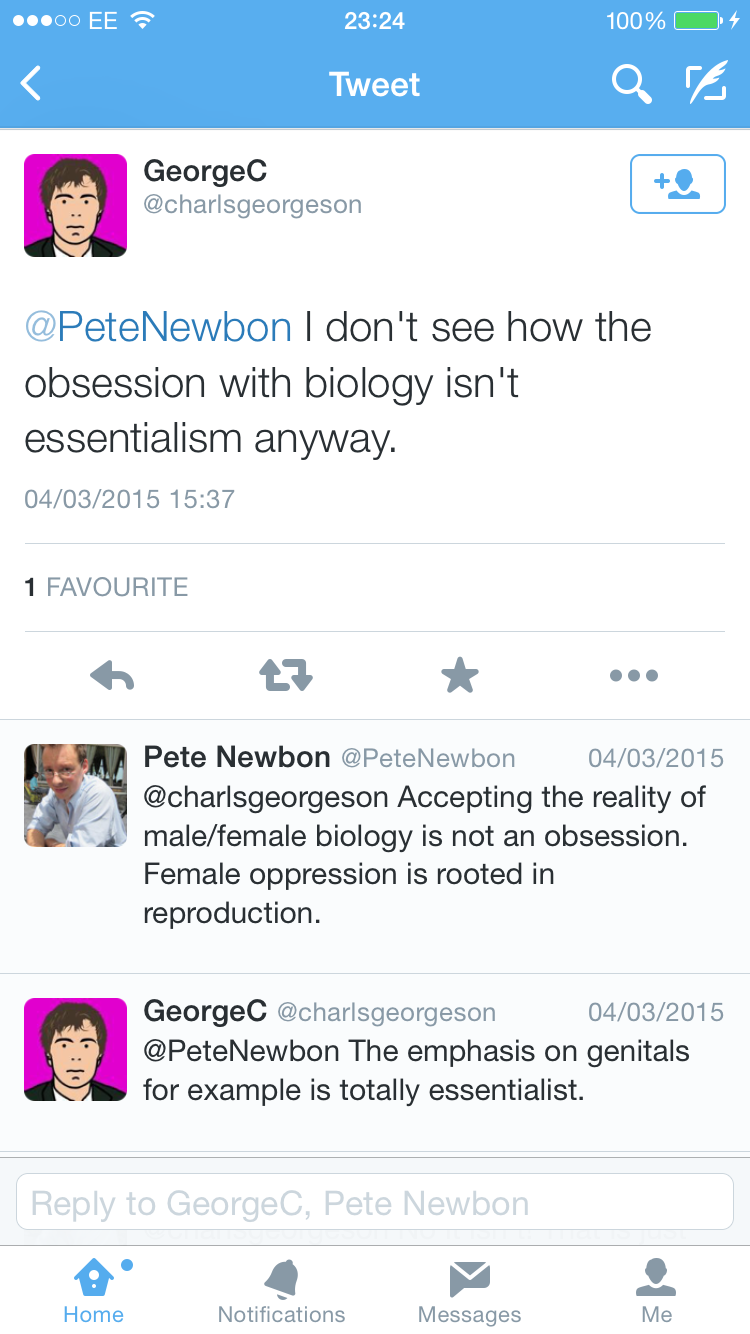Favourite the tweet with star icon
Image resolution: width=750 pixels, height=1334 pixels.
pos(460,676)
